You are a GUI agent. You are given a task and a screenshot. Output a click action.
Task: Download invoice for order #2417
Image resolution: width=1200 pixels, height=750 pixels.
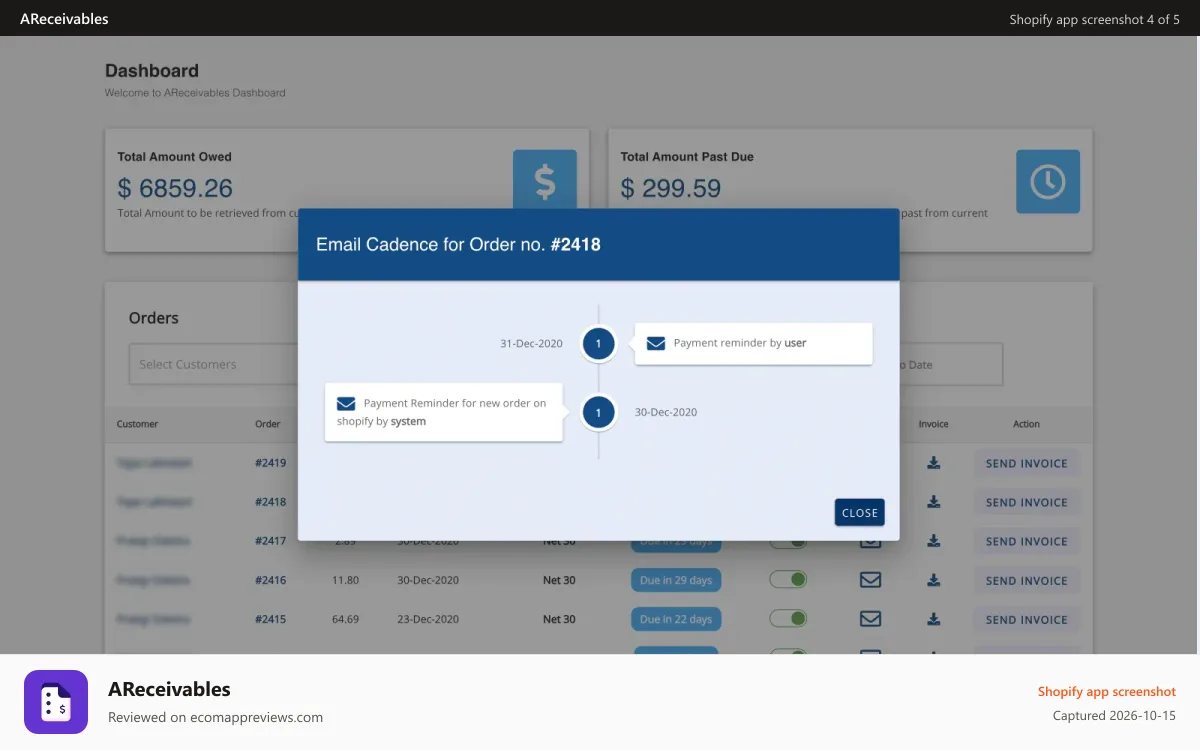pos(933,541)
